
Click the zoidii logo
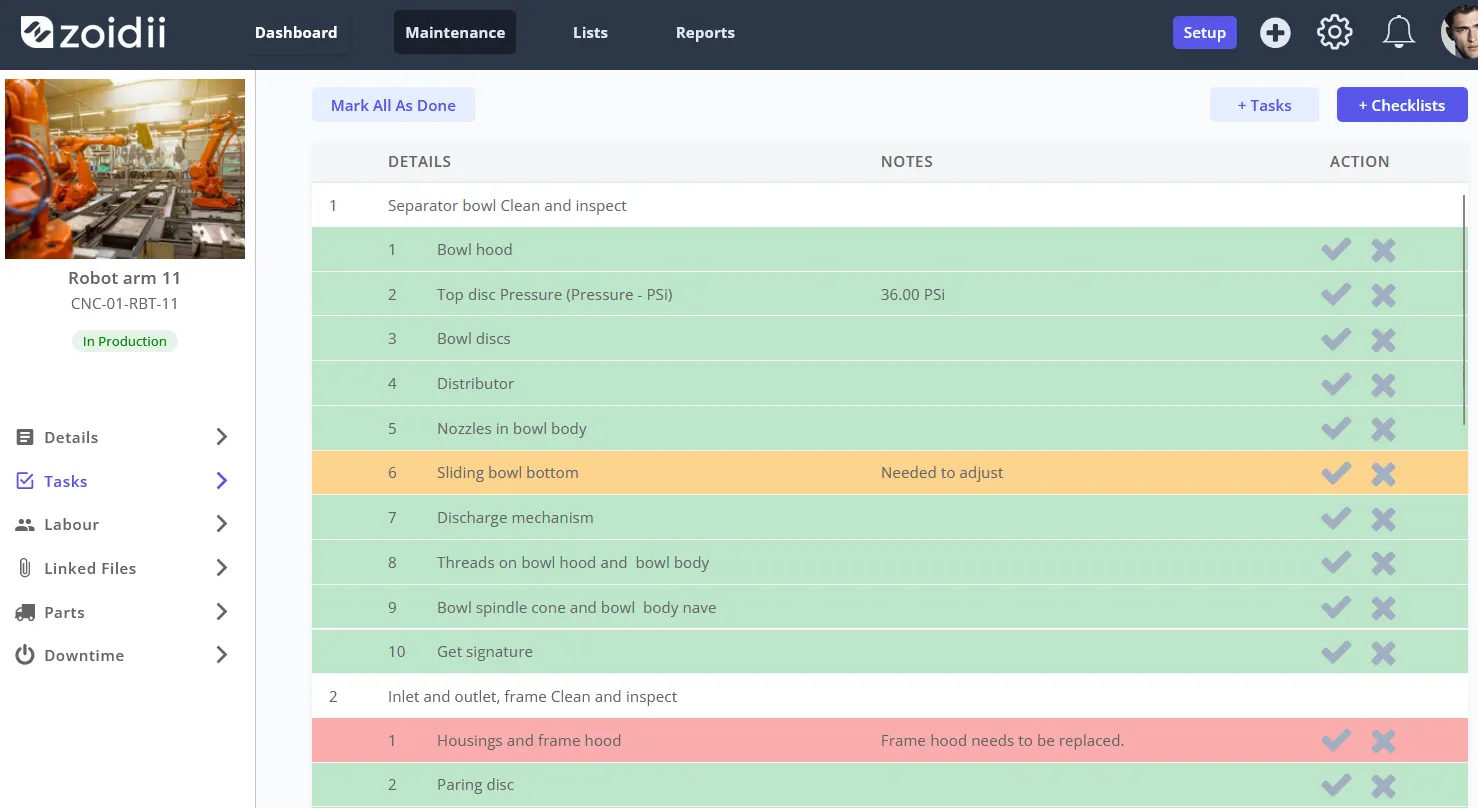pos(93,33)
